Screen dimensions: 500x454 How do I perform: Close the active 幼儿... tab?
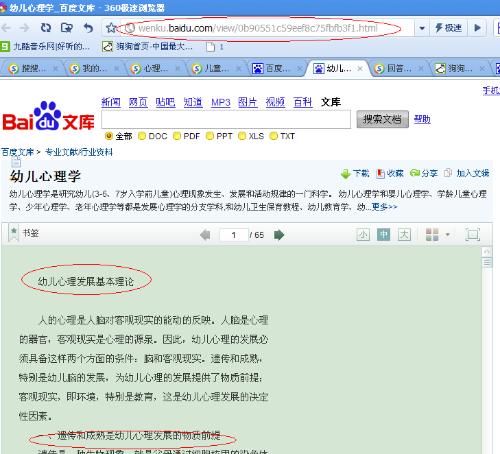pyautogui.click(x=360, y=69)
